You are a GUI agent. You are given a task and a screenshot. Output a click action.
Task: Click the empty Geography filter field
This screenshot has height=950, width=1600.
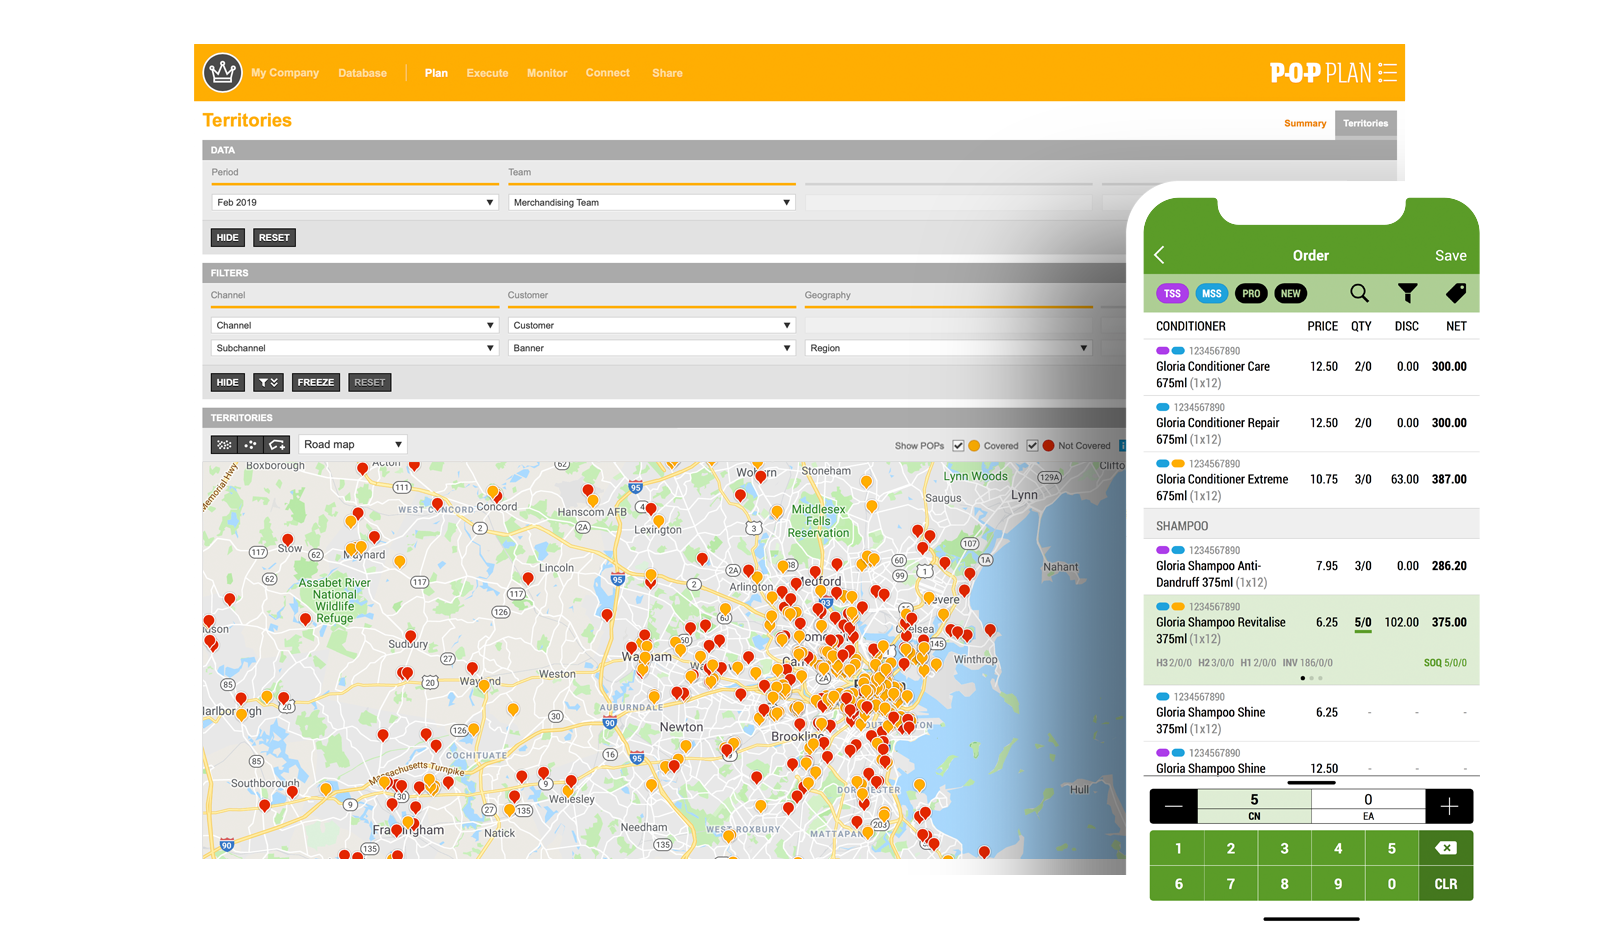pos(948,325)
